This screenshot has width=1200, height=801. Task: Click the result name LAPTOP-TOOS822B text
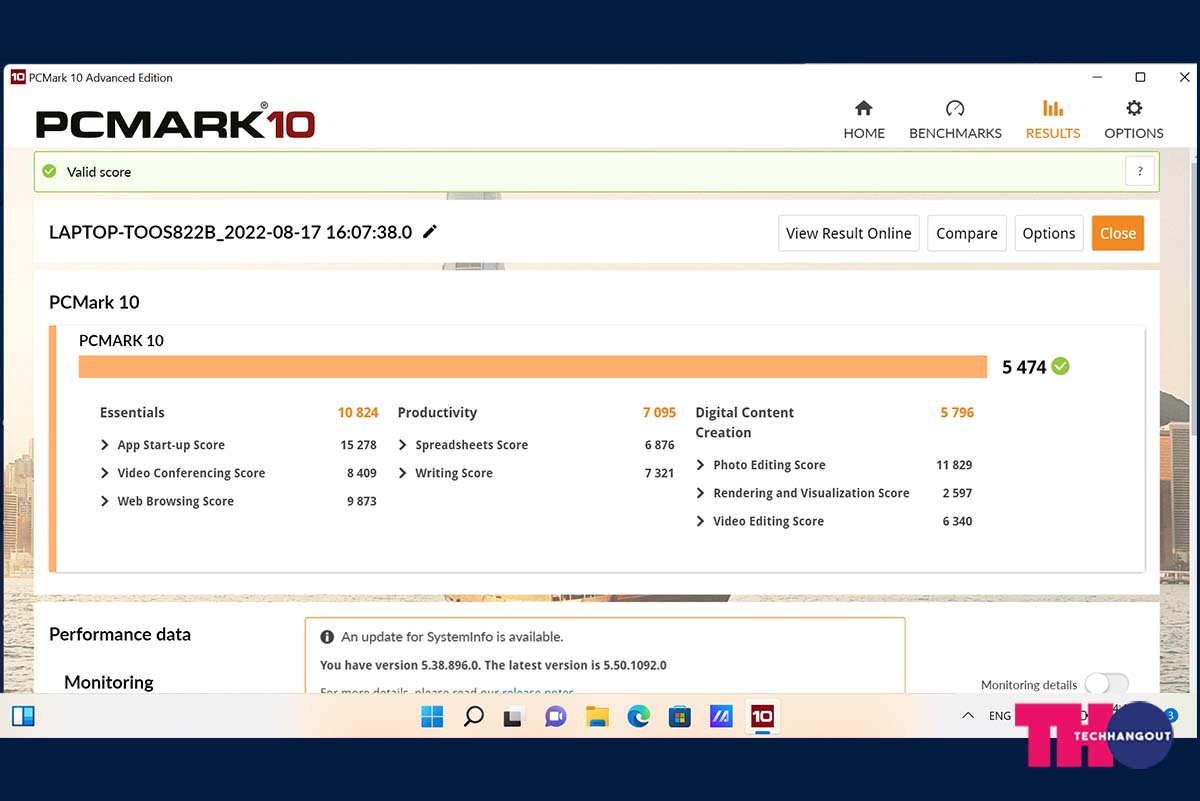pos(230,232)
